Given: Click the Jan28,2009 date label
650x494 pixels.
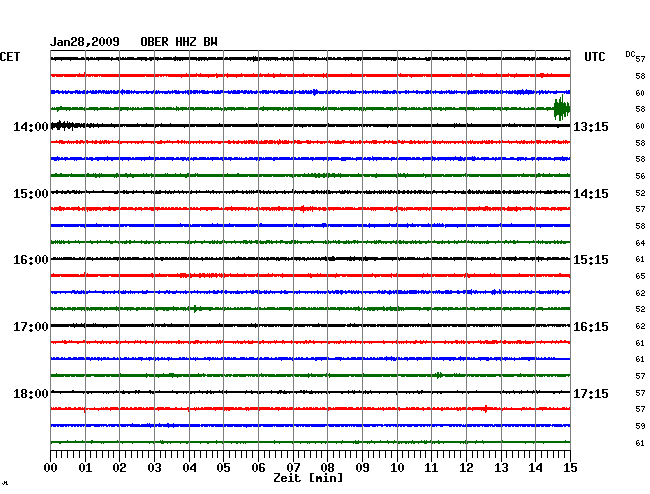Looking at the screenshot, I should [85, 42].
